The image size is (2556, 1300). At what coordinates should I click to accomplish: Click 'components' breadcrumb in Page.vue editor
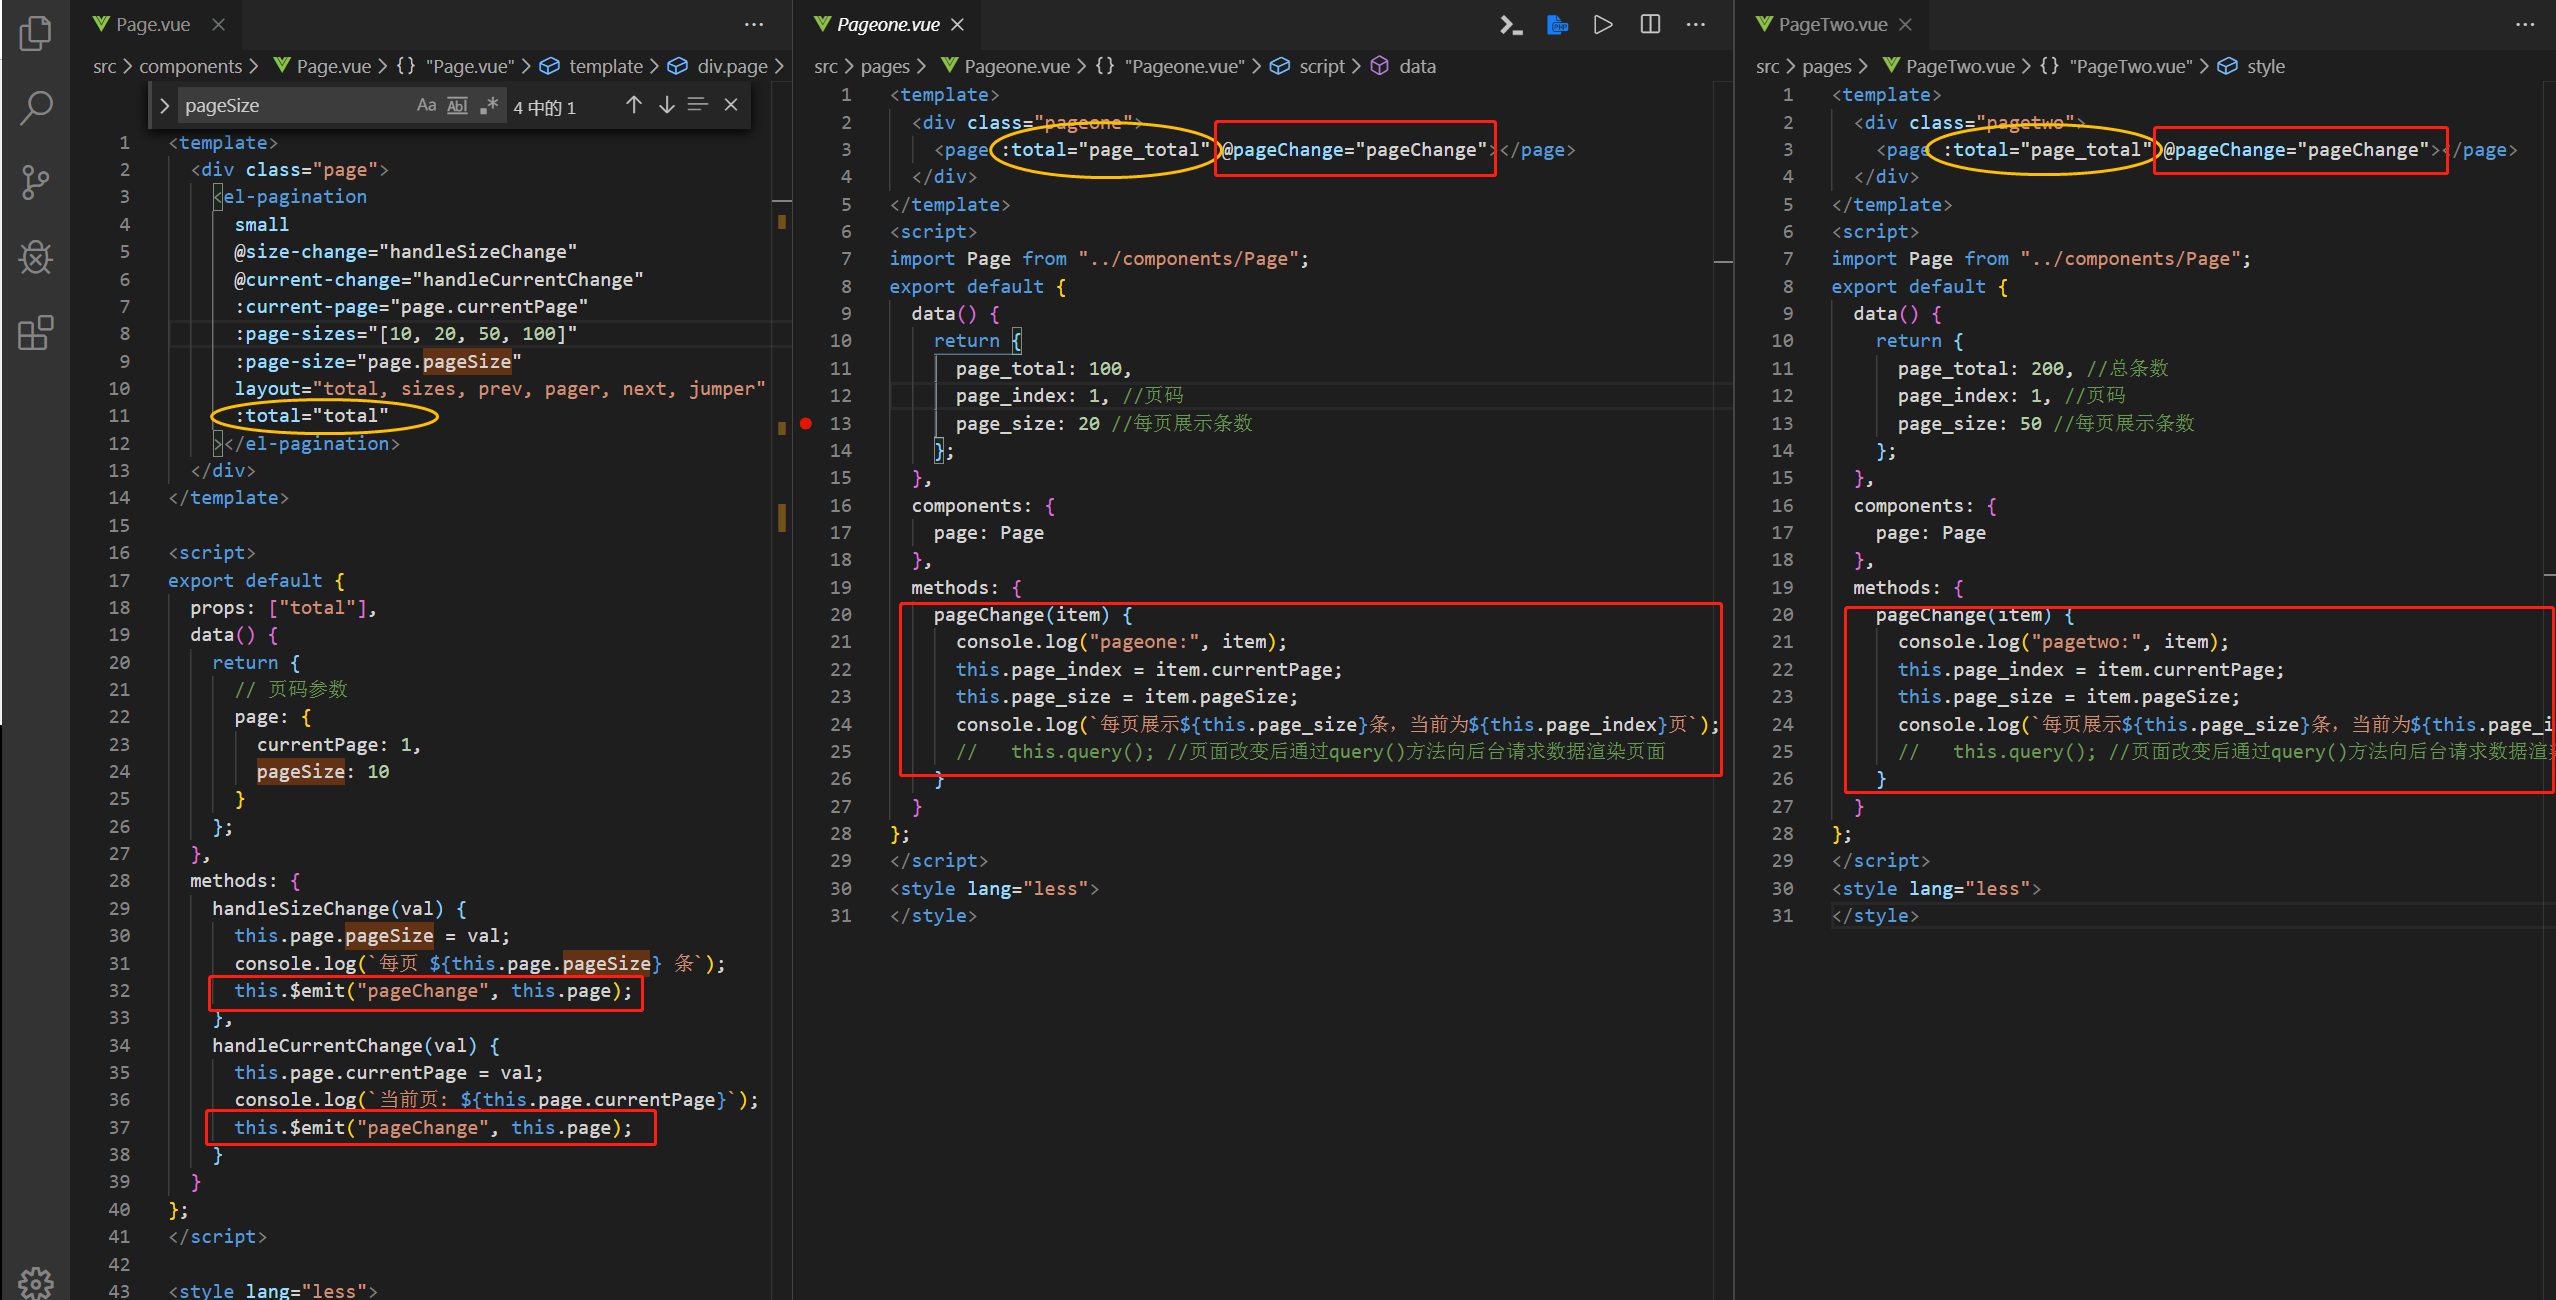point(190,66)
